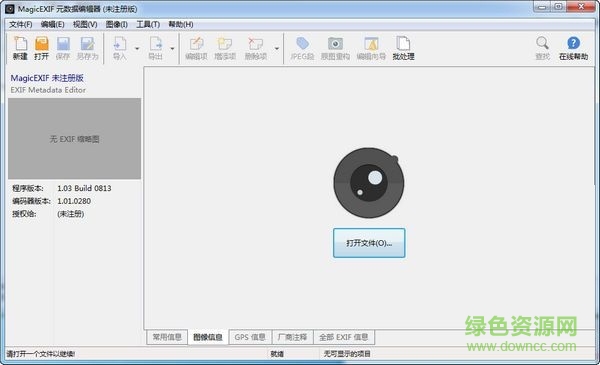Open the 文件(F) menu

(x=21, y=24)
